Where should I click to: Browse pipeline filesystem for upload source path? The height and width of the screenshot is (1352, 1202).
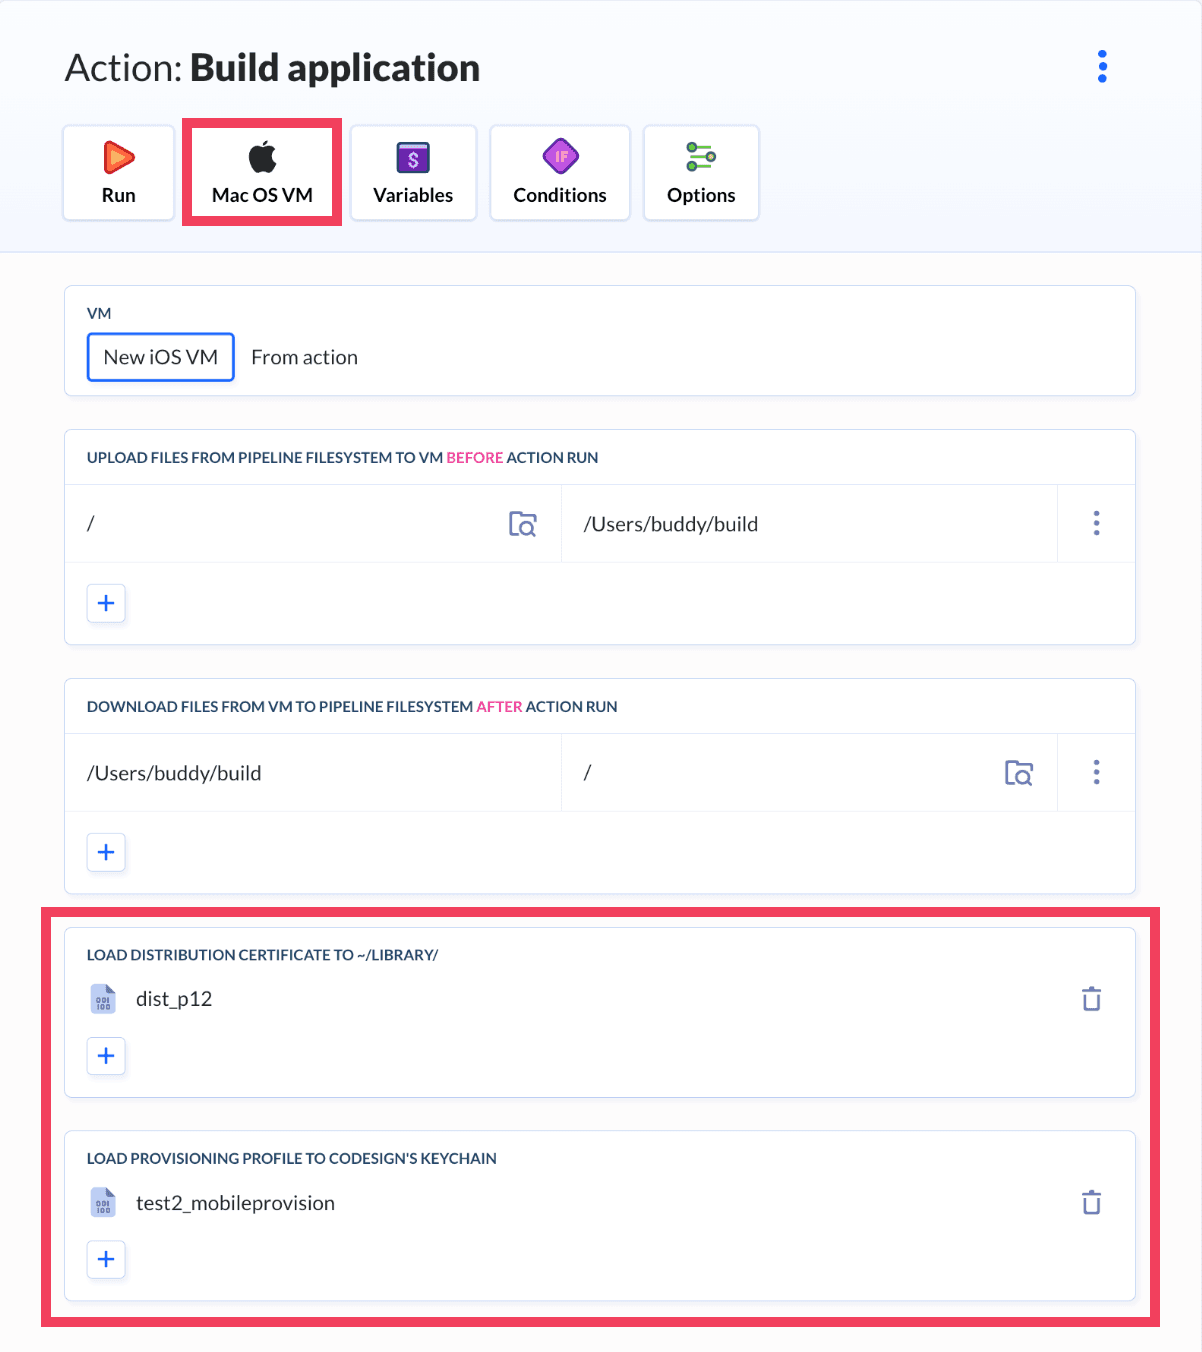click(x=522, y=524)
